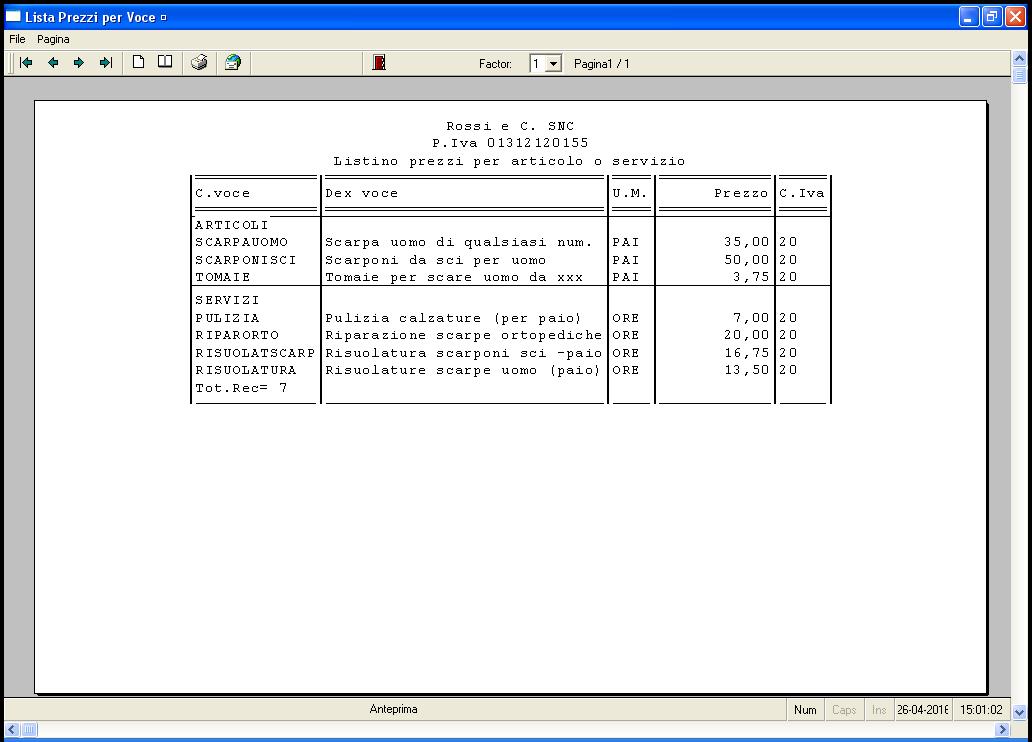Click the U.M. column header

(x=630, y=194)
